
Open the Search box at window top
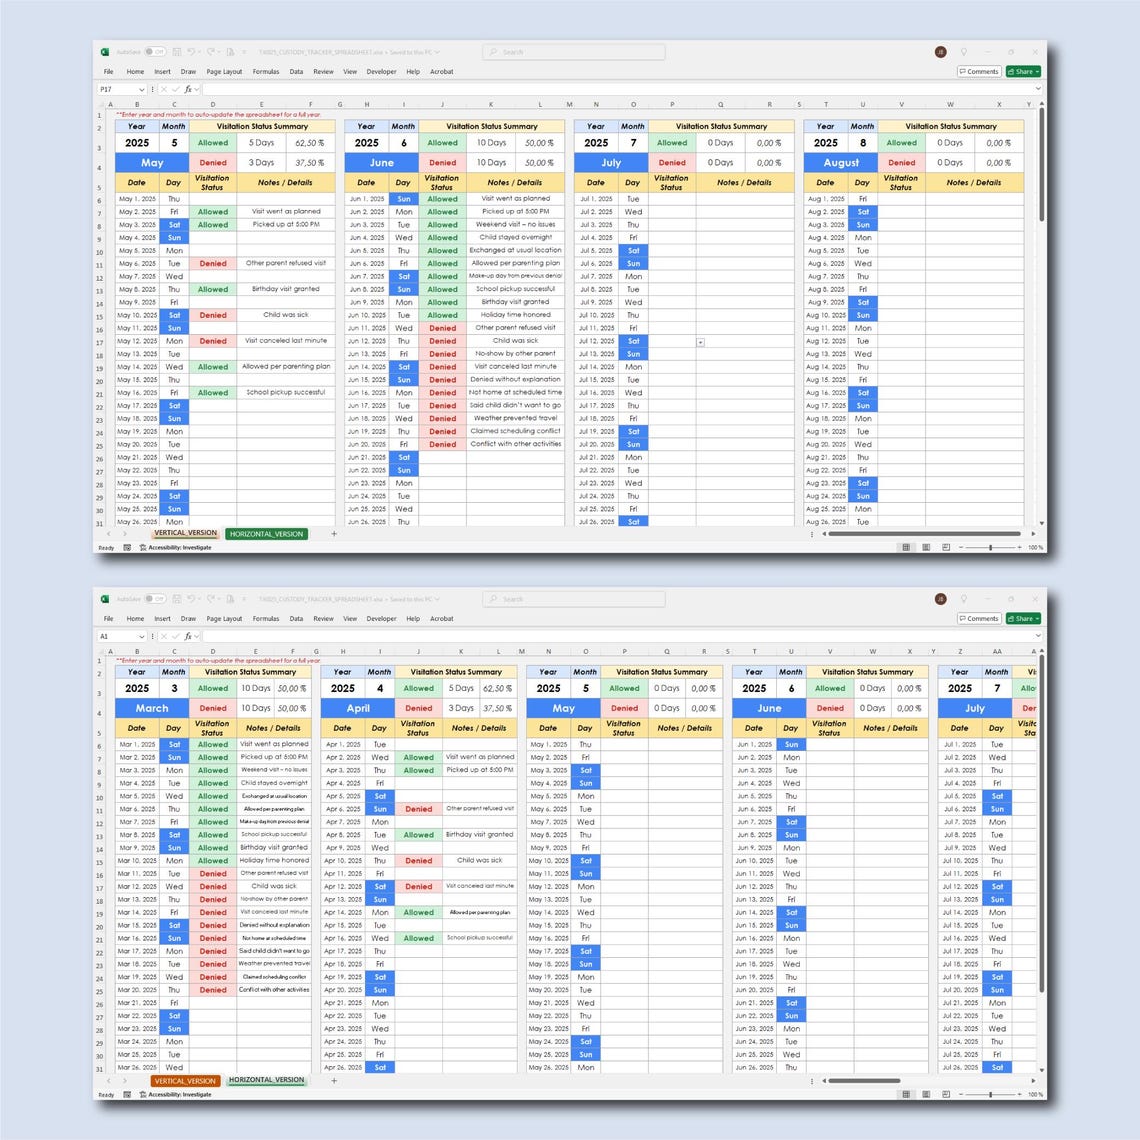coord(573,52)
